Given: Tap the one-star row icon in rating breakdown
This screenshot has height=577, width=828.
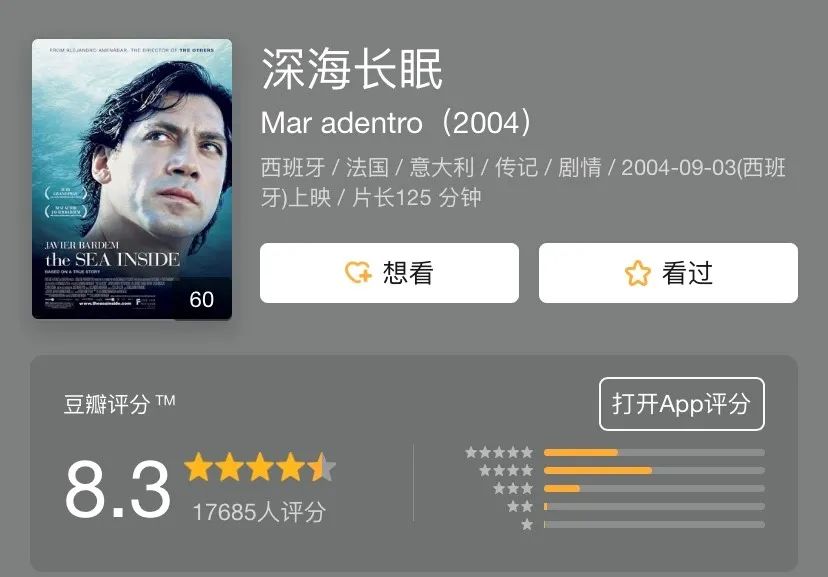Looking at the screenshot, I should tap(527, 525).
